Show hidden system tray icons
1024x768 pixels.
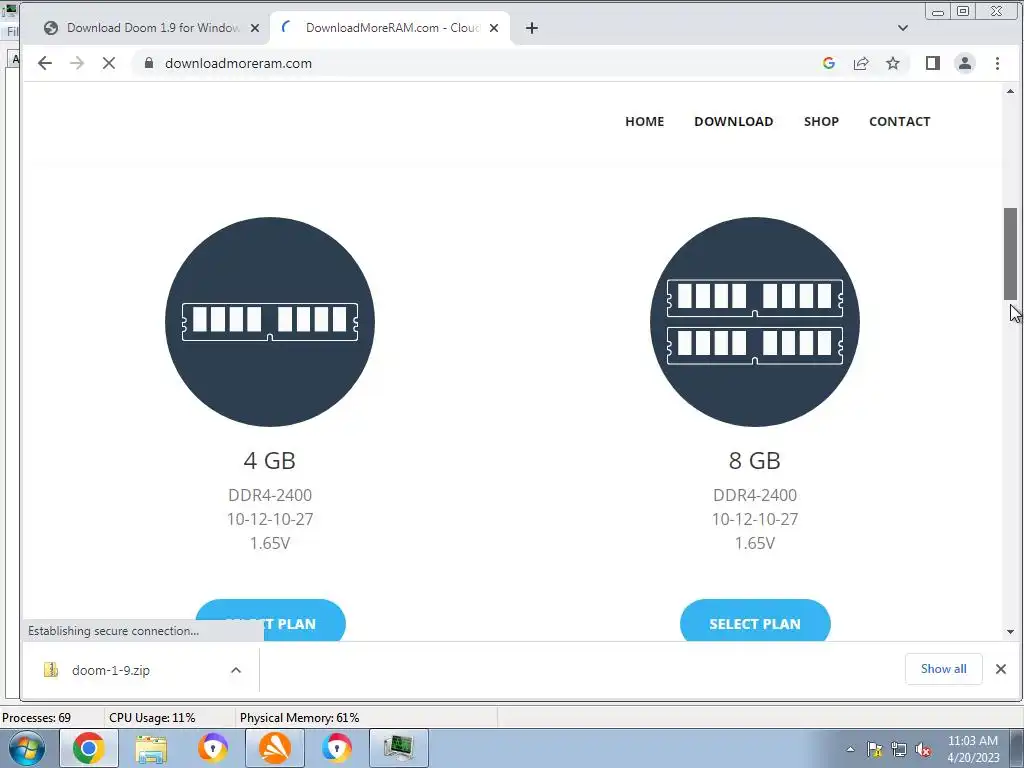(x=850, y=750)
